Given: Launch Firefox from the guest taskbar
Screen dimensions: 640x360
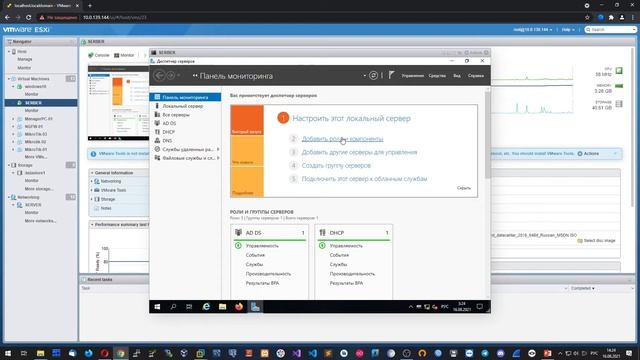Looking at the screenshot, I should 239,307.
